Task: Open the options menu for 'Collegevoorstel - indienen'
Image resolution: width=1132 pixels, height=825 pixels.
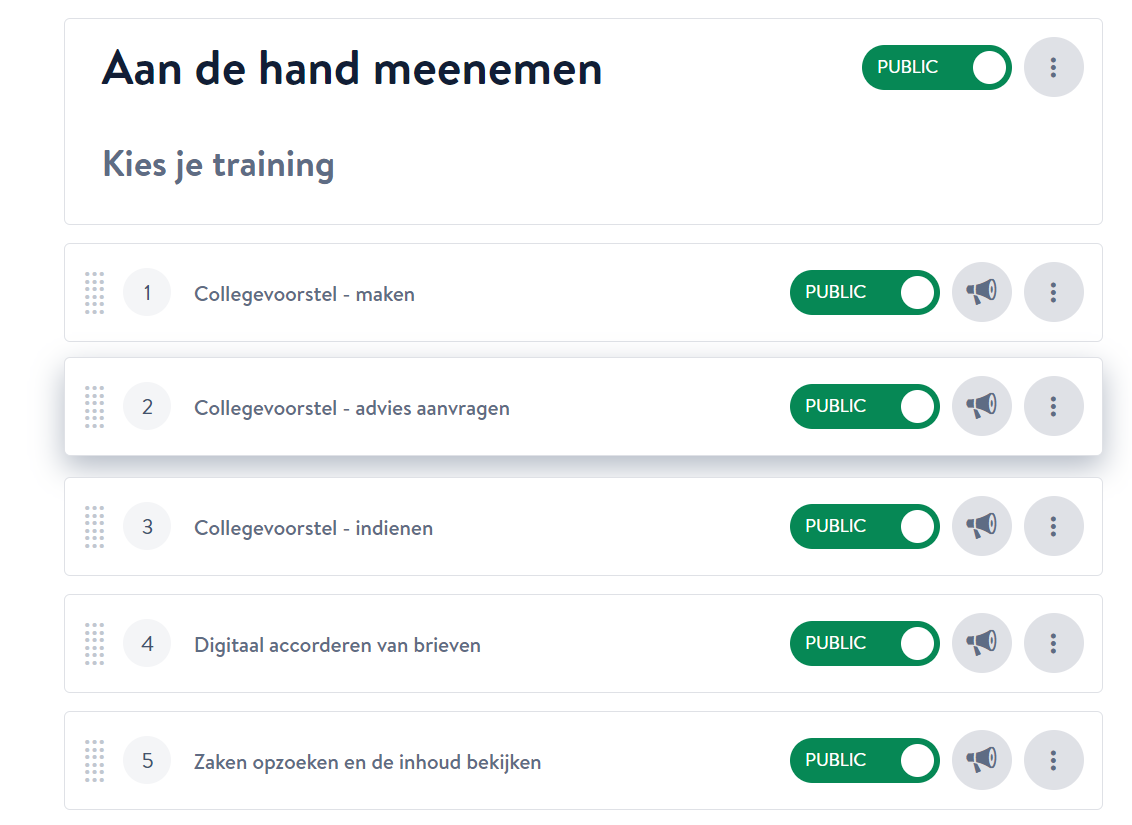Action: pyautogui.click(x=1054, y=525)
